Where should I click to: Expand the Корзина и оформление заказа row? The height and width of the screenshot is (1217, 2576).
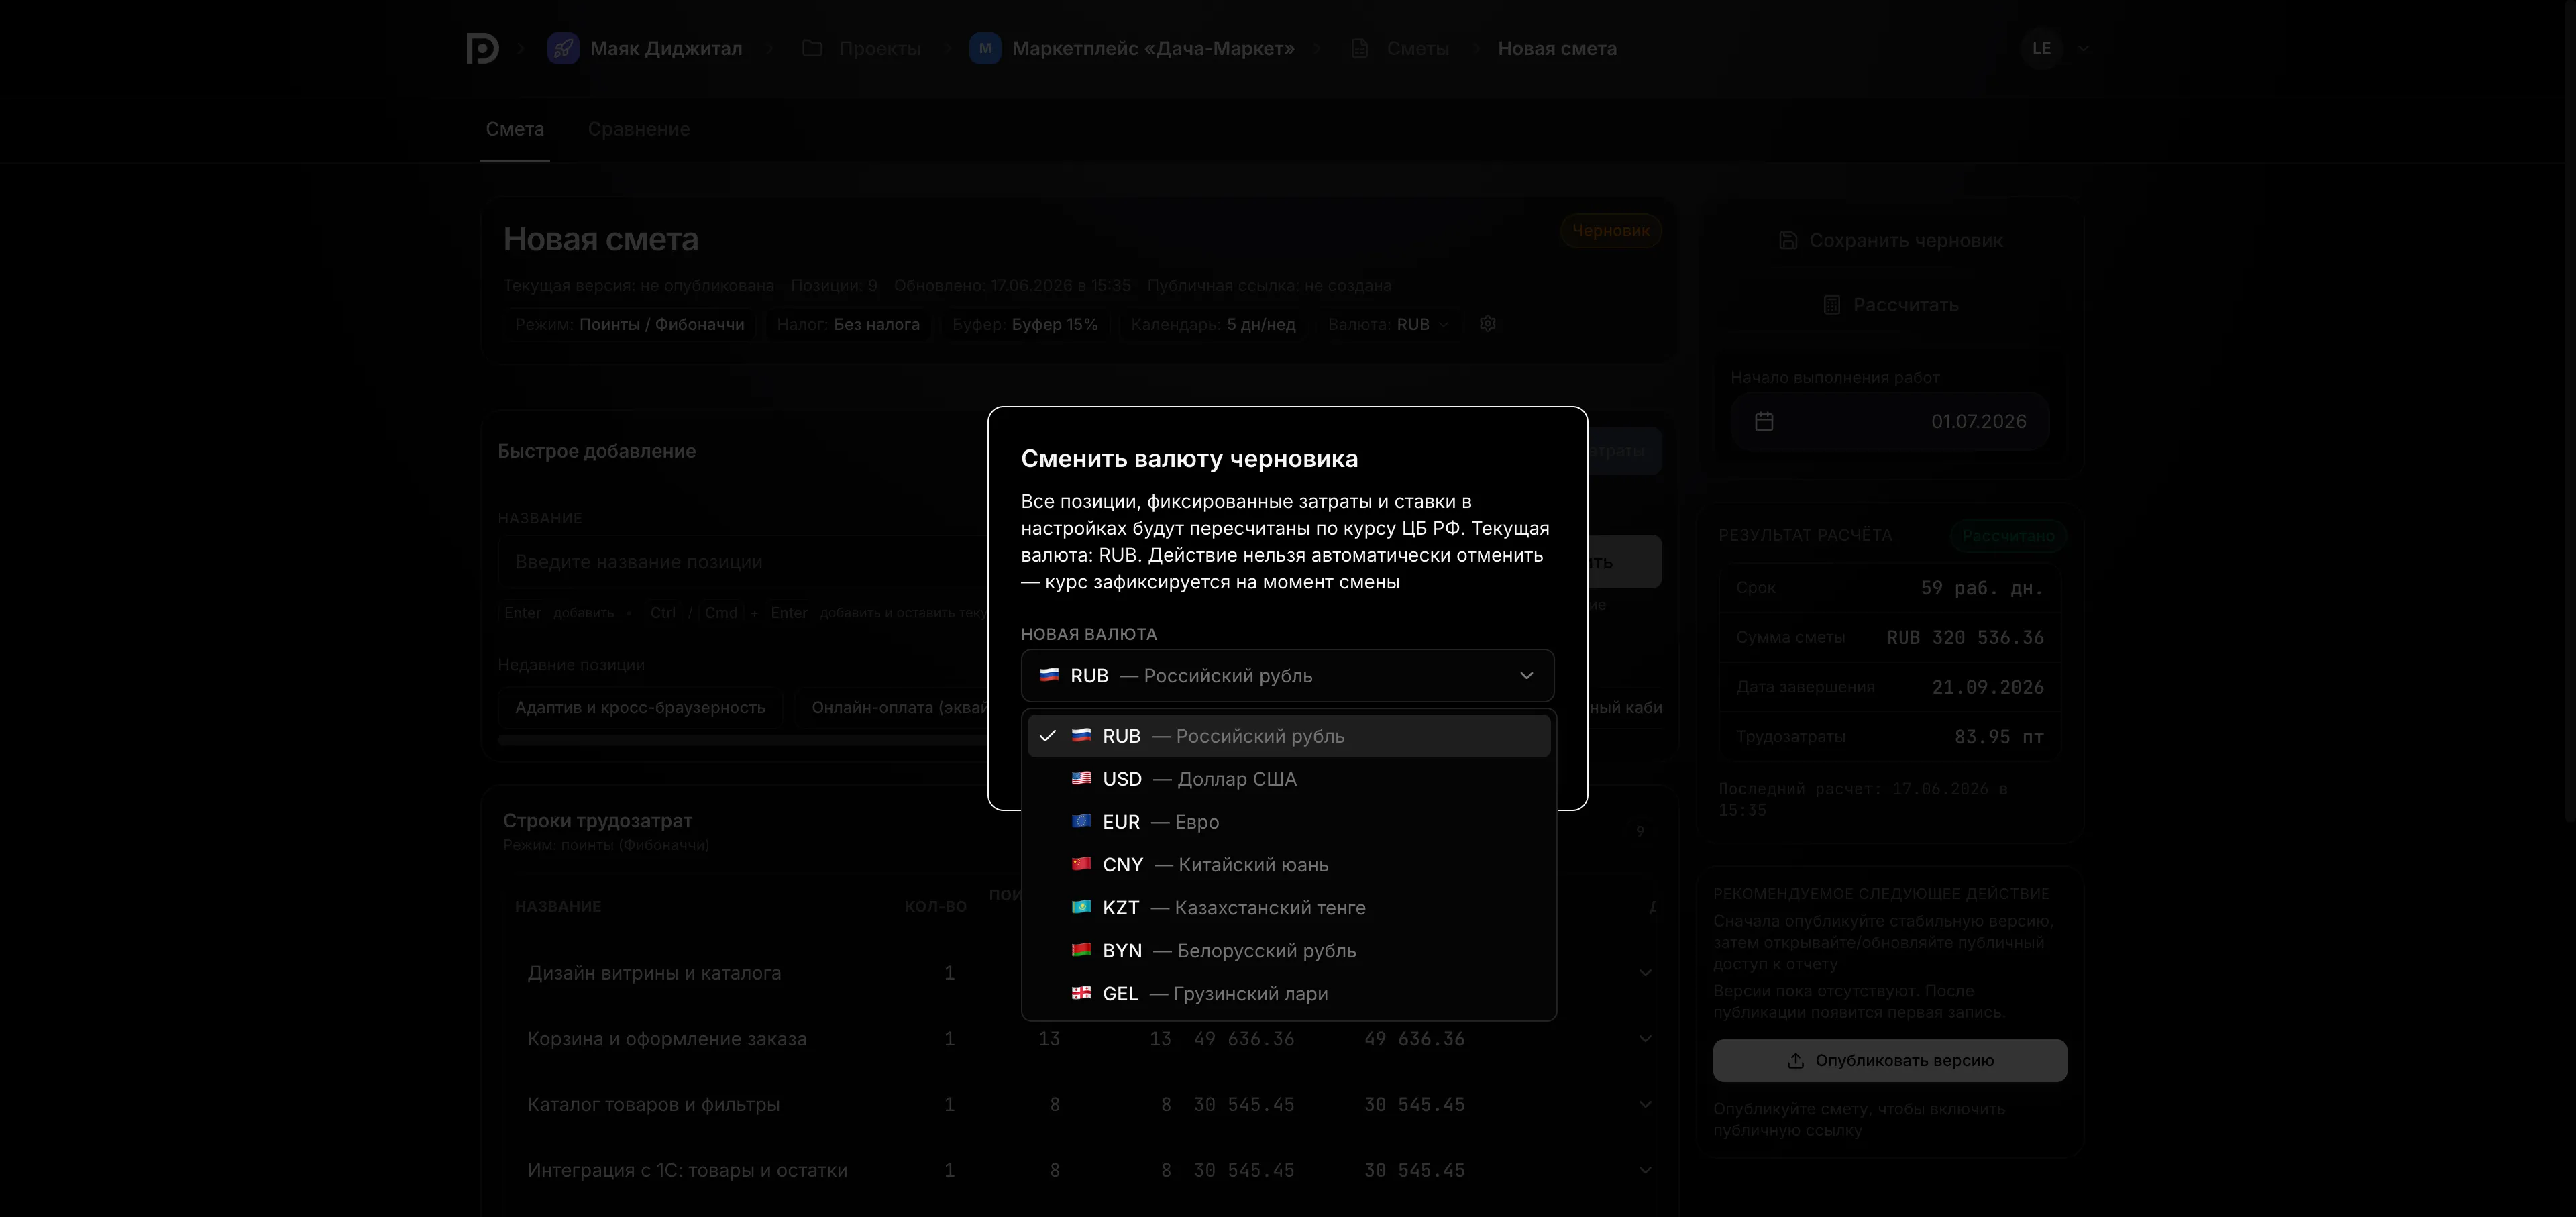pos(1645,1039)
